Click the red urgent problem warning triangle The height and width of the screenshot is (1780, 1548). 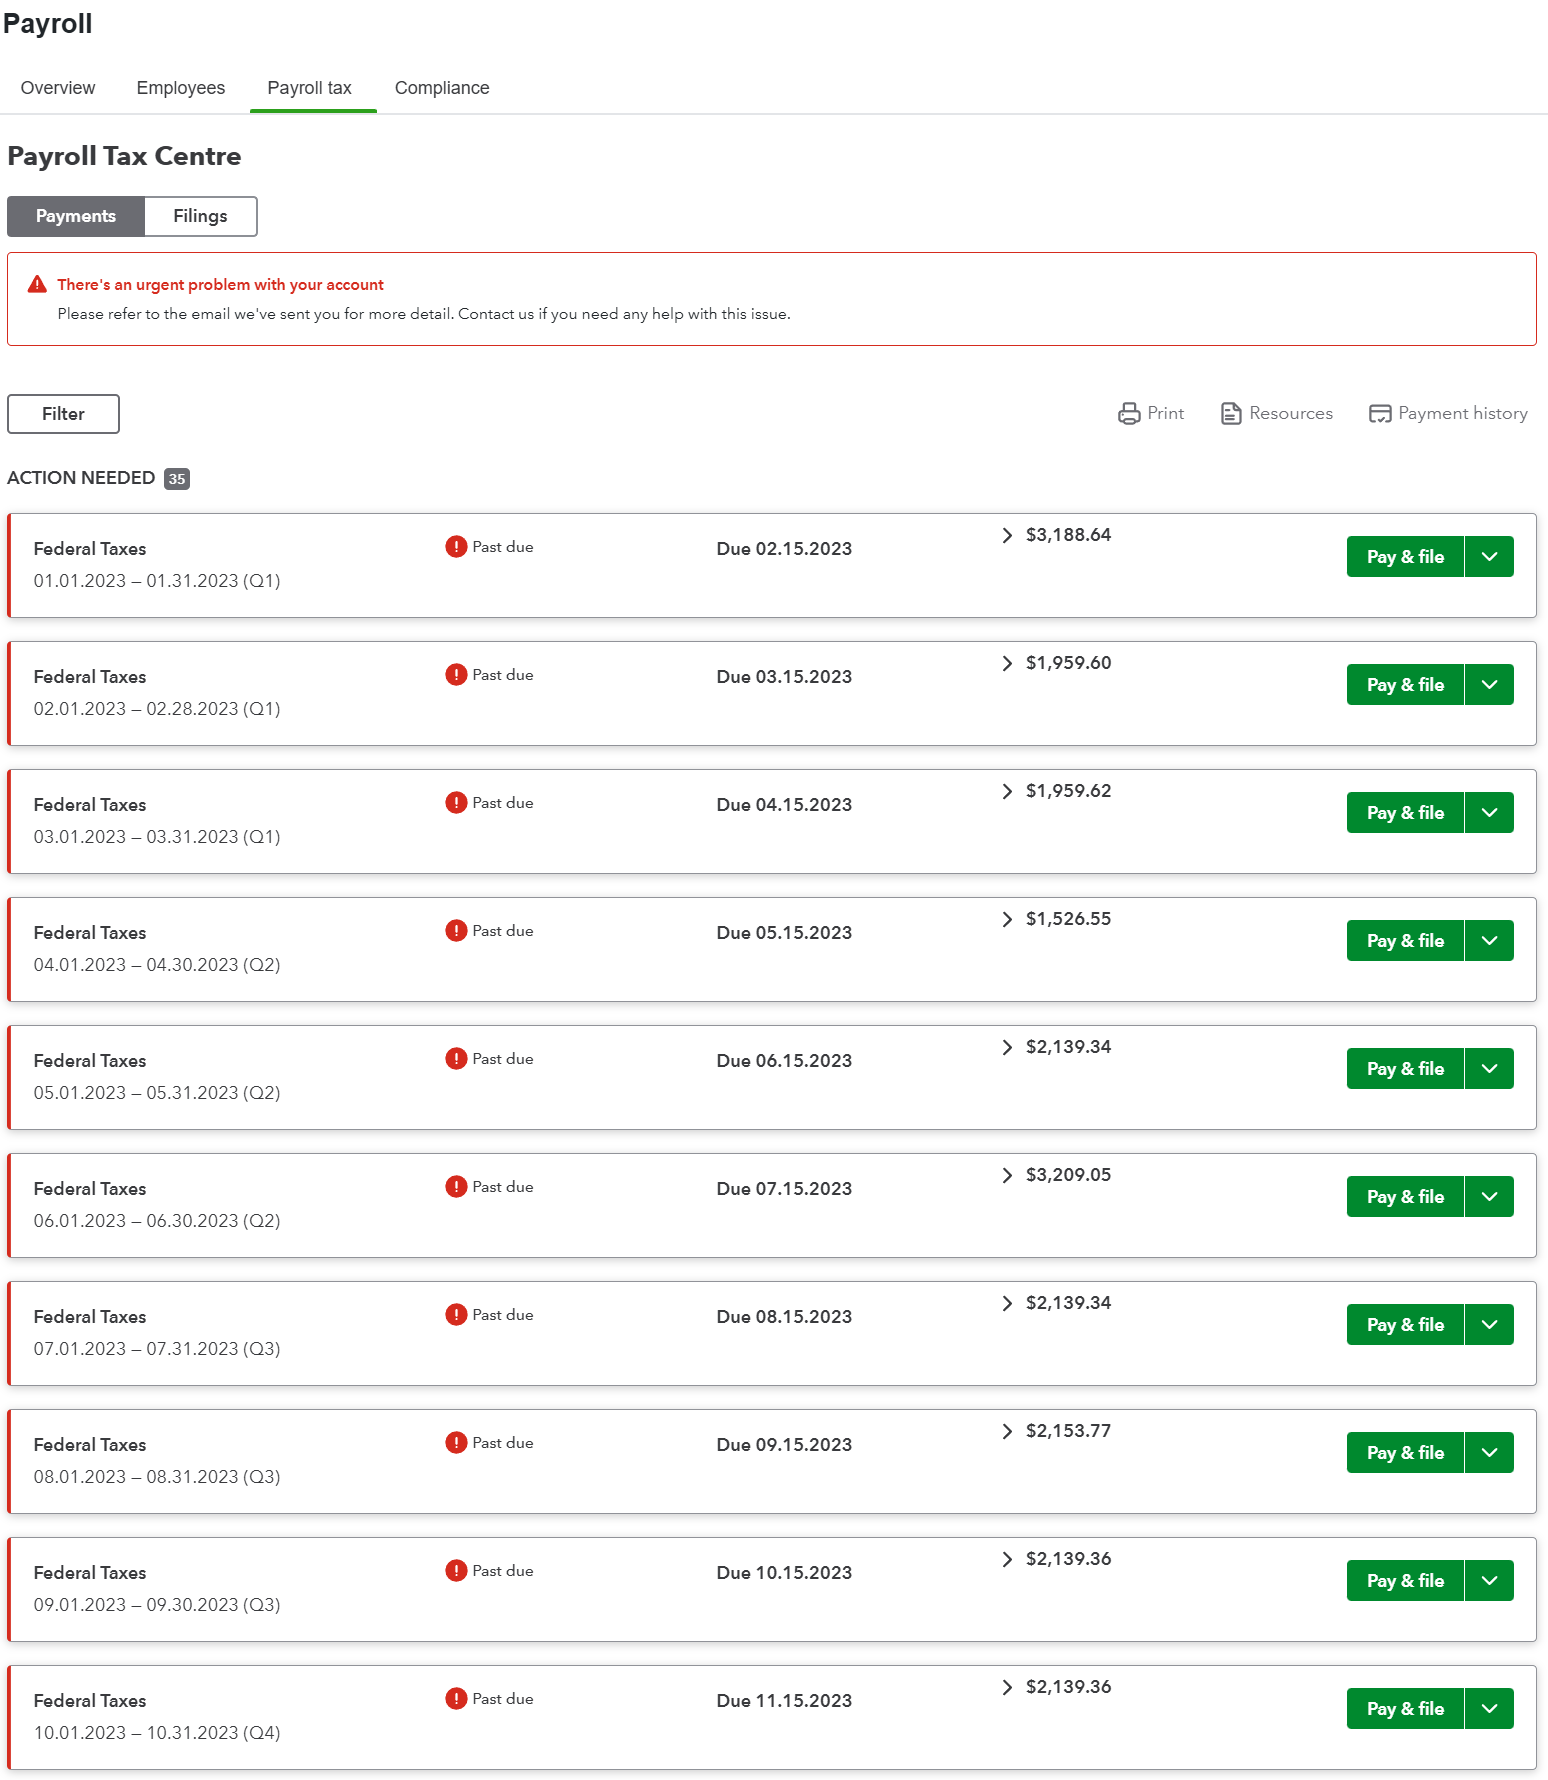37,284
